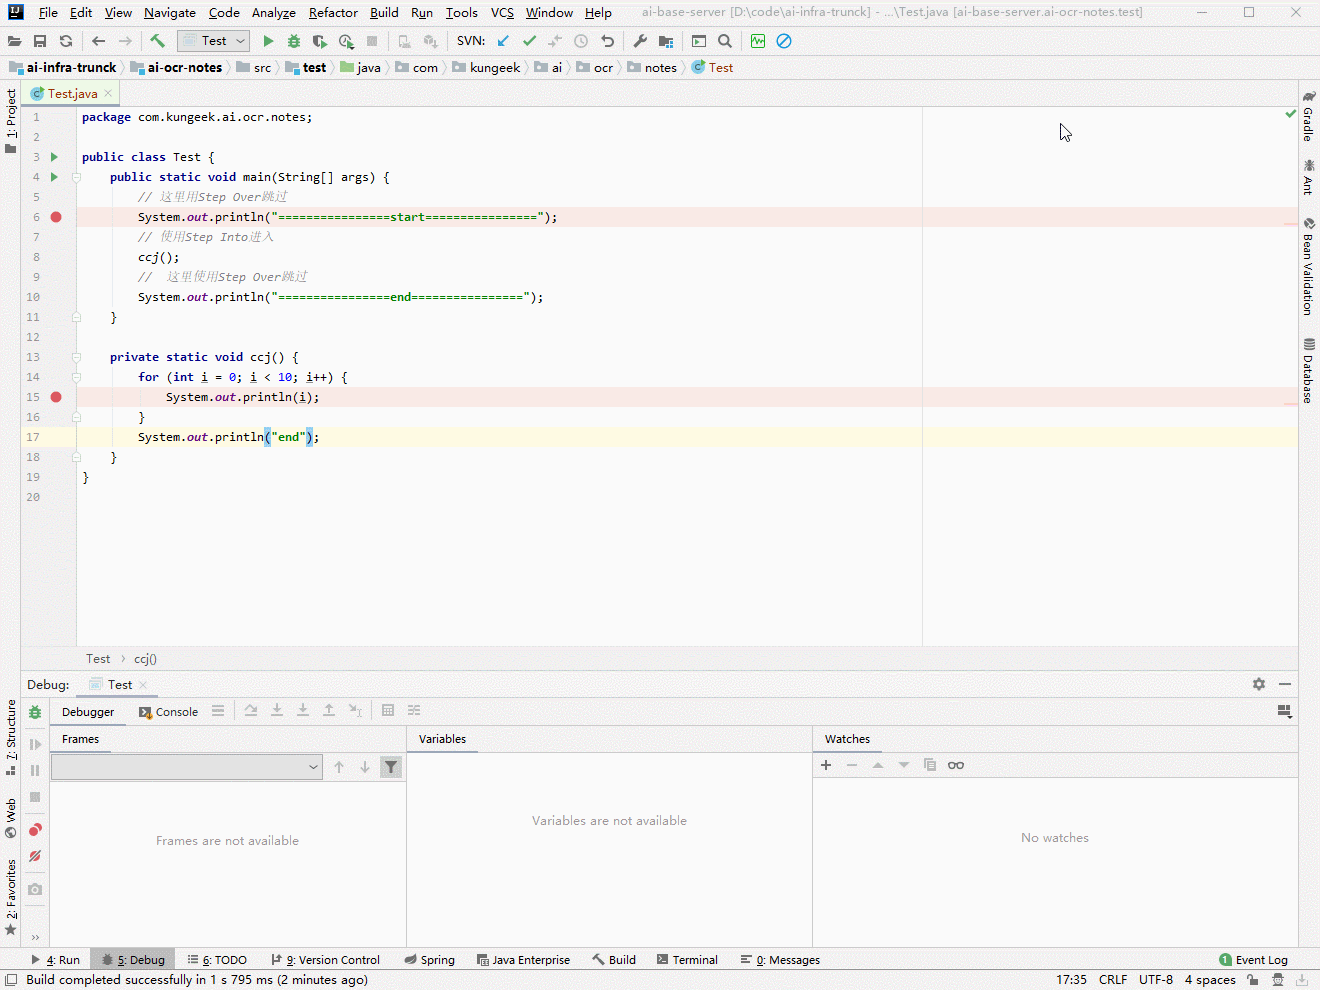Open the Terminal tool window button
Viewport: 1320px width, 990px height.
pyautogui.click(x=687, y=960)
